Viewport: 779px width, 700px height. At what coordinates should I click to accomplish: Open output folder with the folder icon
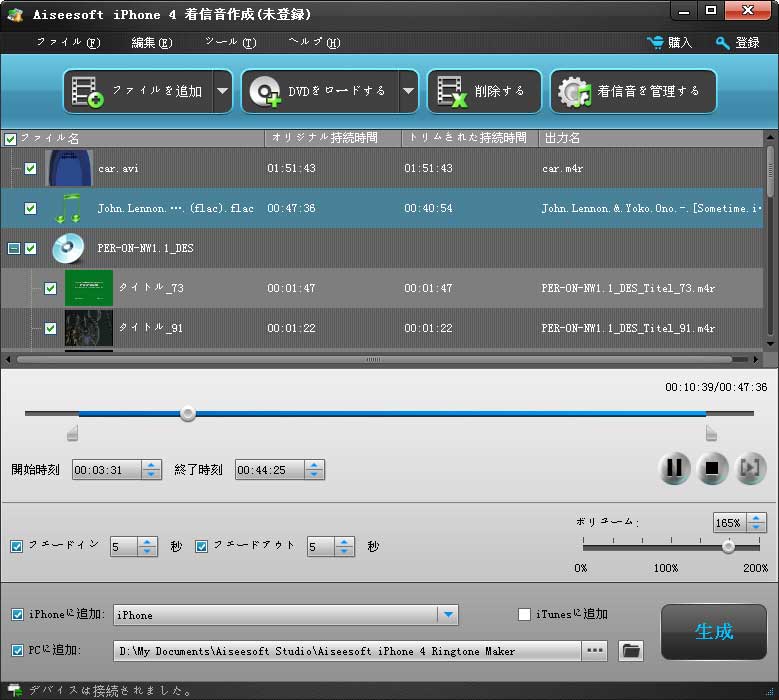point(630,651)
